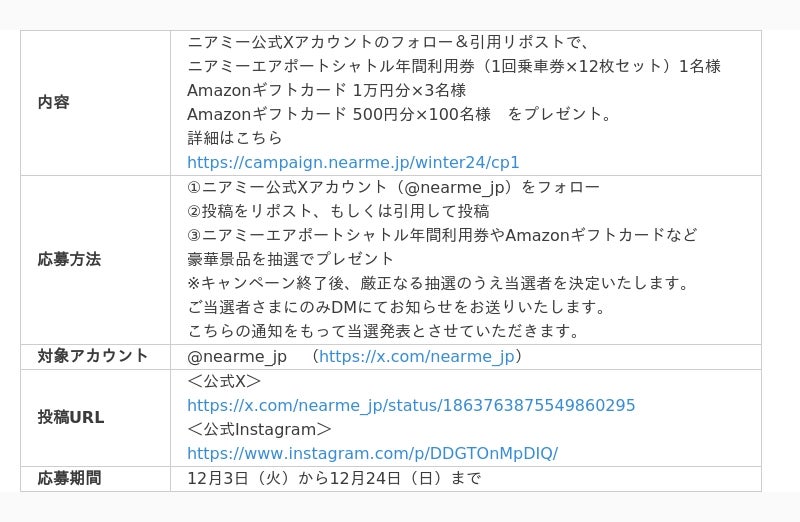Open the Instagram post URL

(372, 453)
